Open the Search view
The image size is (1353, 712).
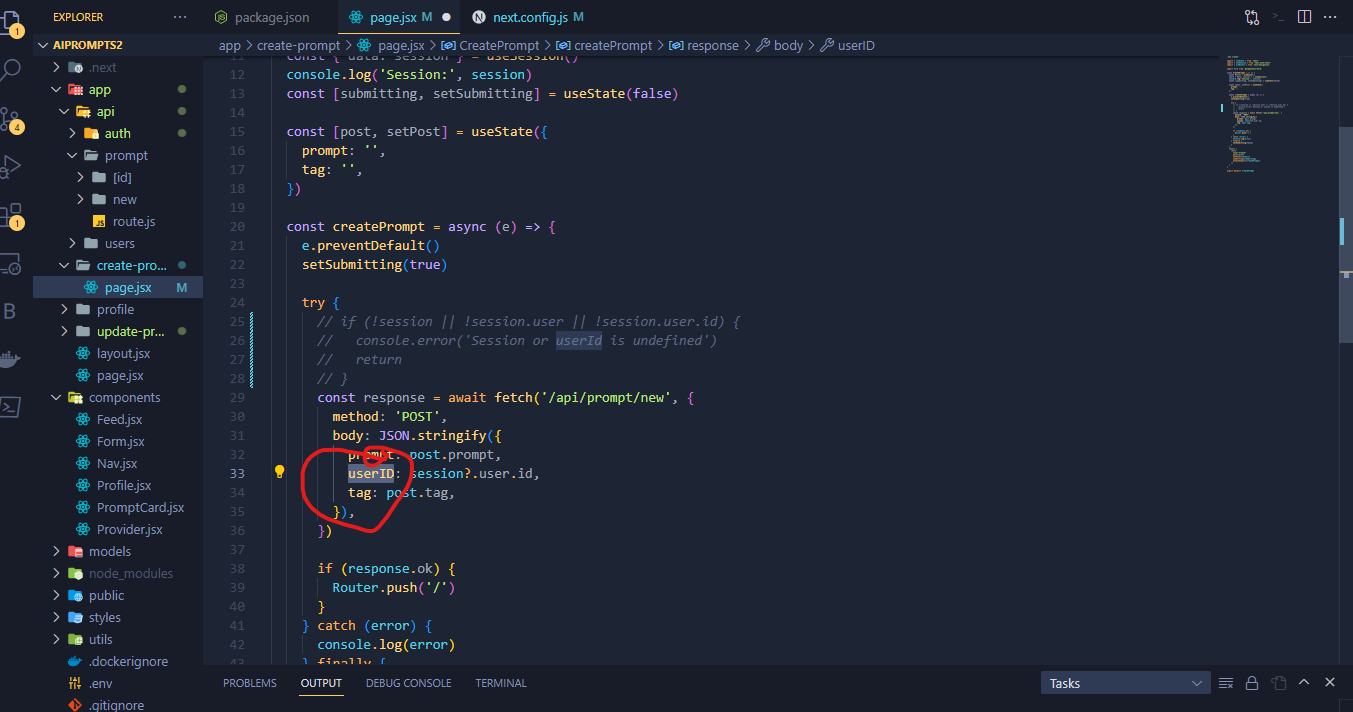pyautogui.click(x=11, y=70)
